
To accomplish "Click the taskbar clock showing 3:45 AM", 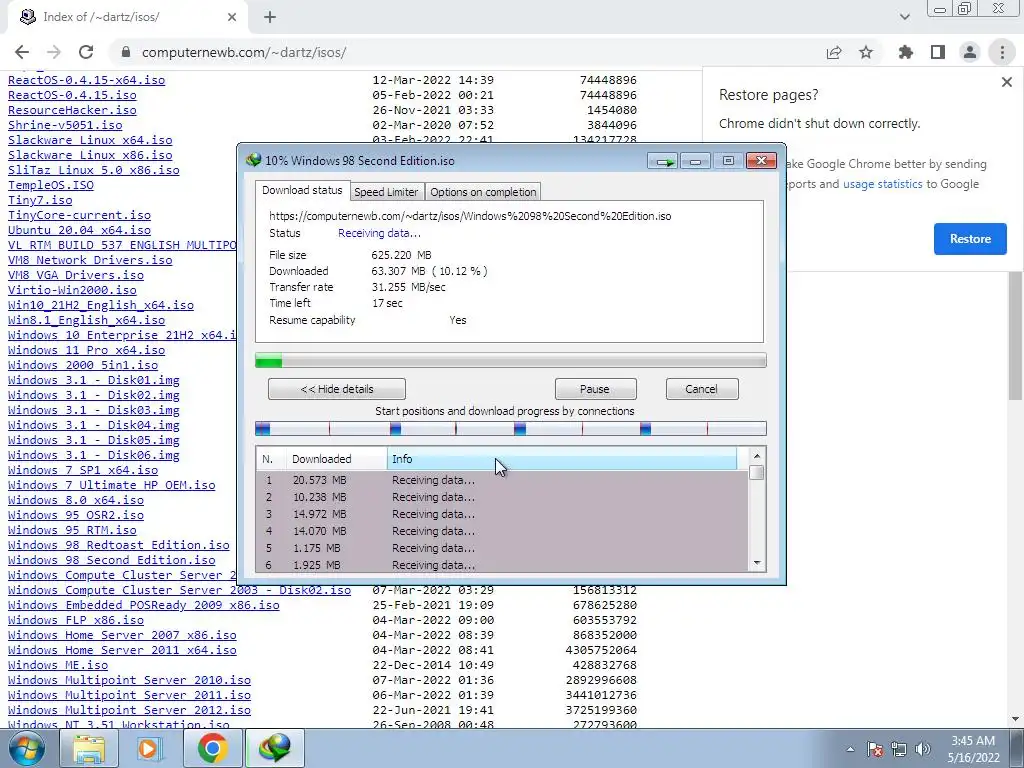I will click(973, 749).
